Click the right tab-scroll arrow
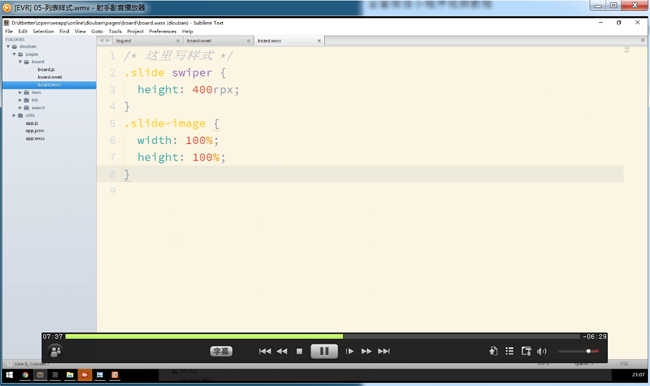650x386 pixels. point(107,41)
